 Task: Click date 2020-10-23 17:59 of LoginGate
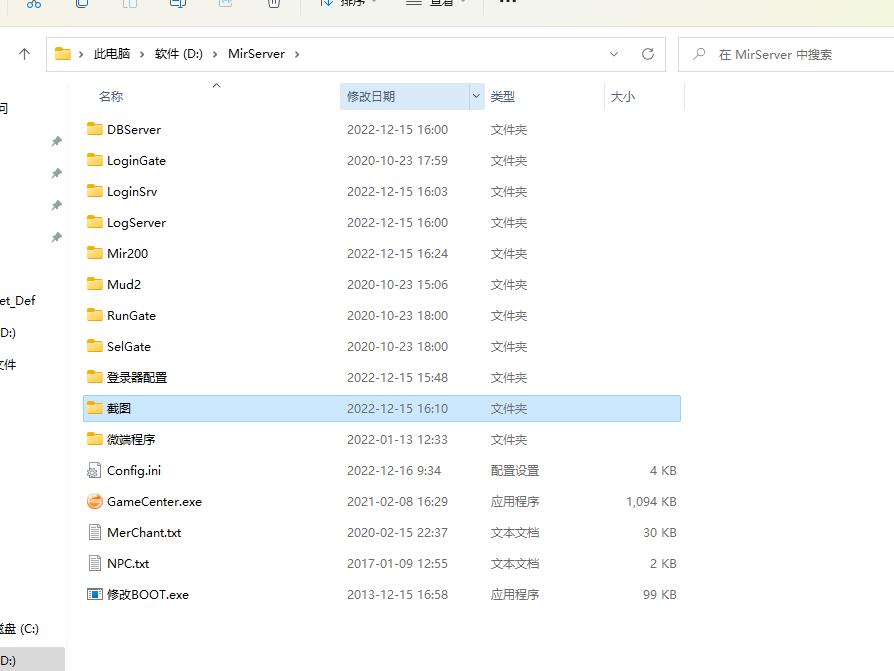pyautogui.click(x=397, y=160)
